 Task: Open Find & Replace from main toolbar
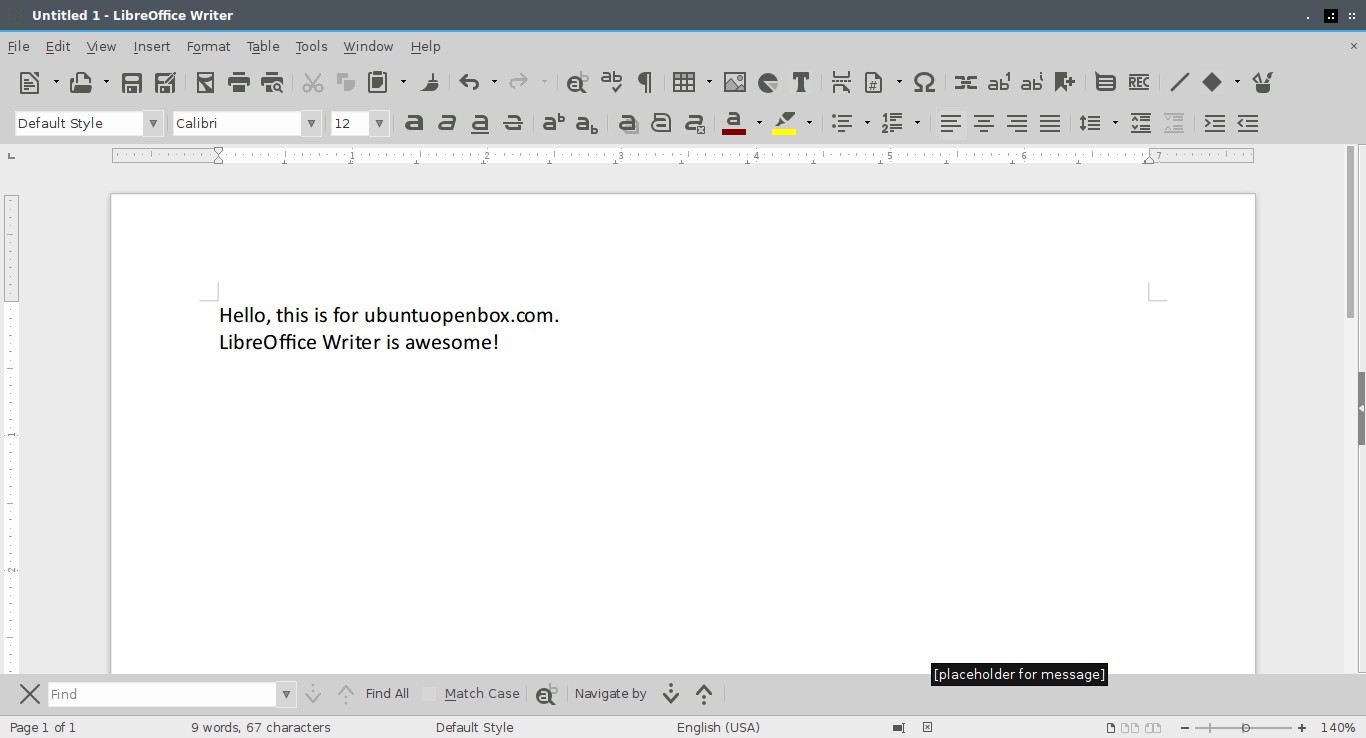(577, 82)
